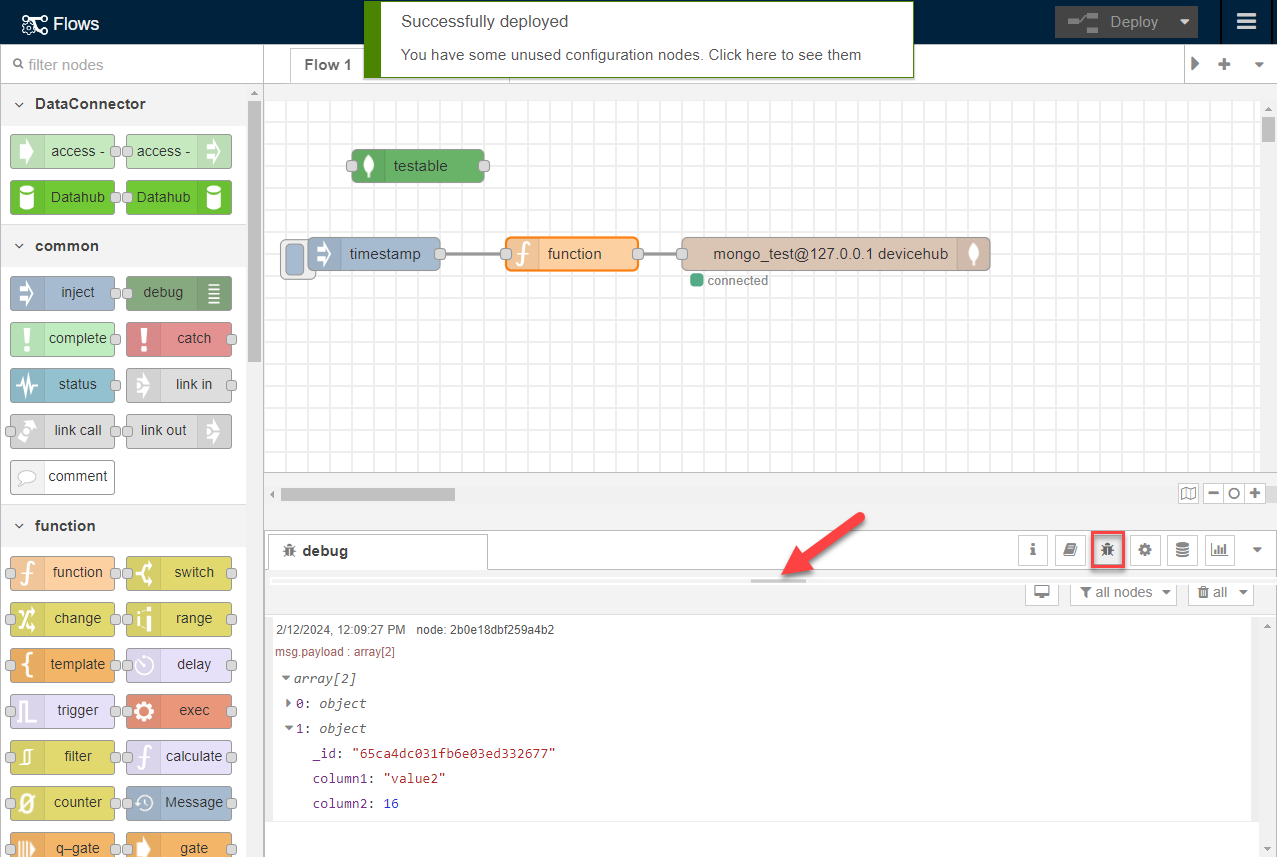Viewport: 1277px width, 857px height.
Task: Switch to the Flow 1 tab
Action: [327, 64]
